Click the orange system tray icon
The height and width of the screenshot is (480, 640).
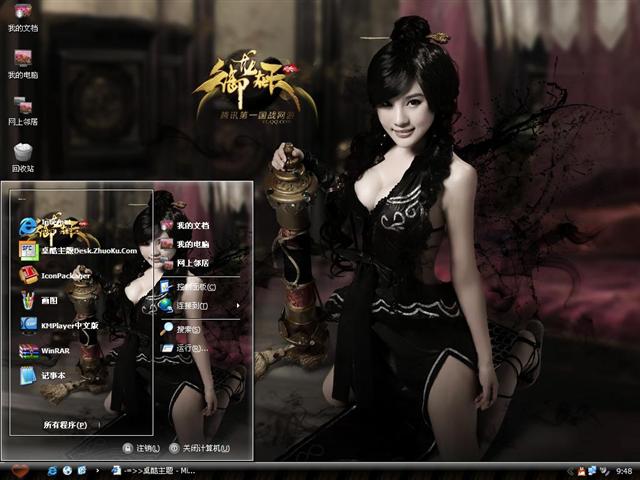[581, 471]
